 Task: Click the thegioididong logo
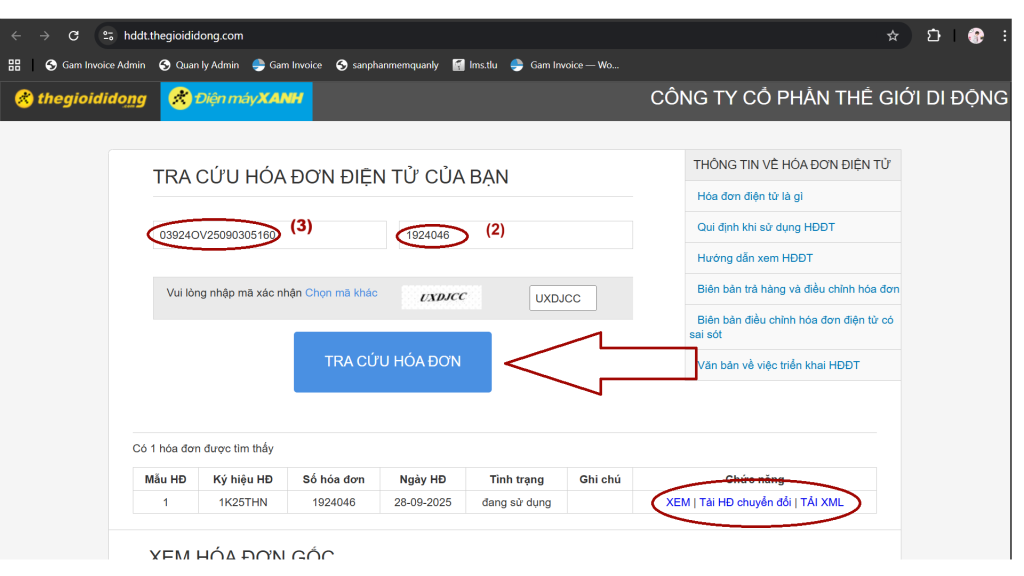pos(80,99)
